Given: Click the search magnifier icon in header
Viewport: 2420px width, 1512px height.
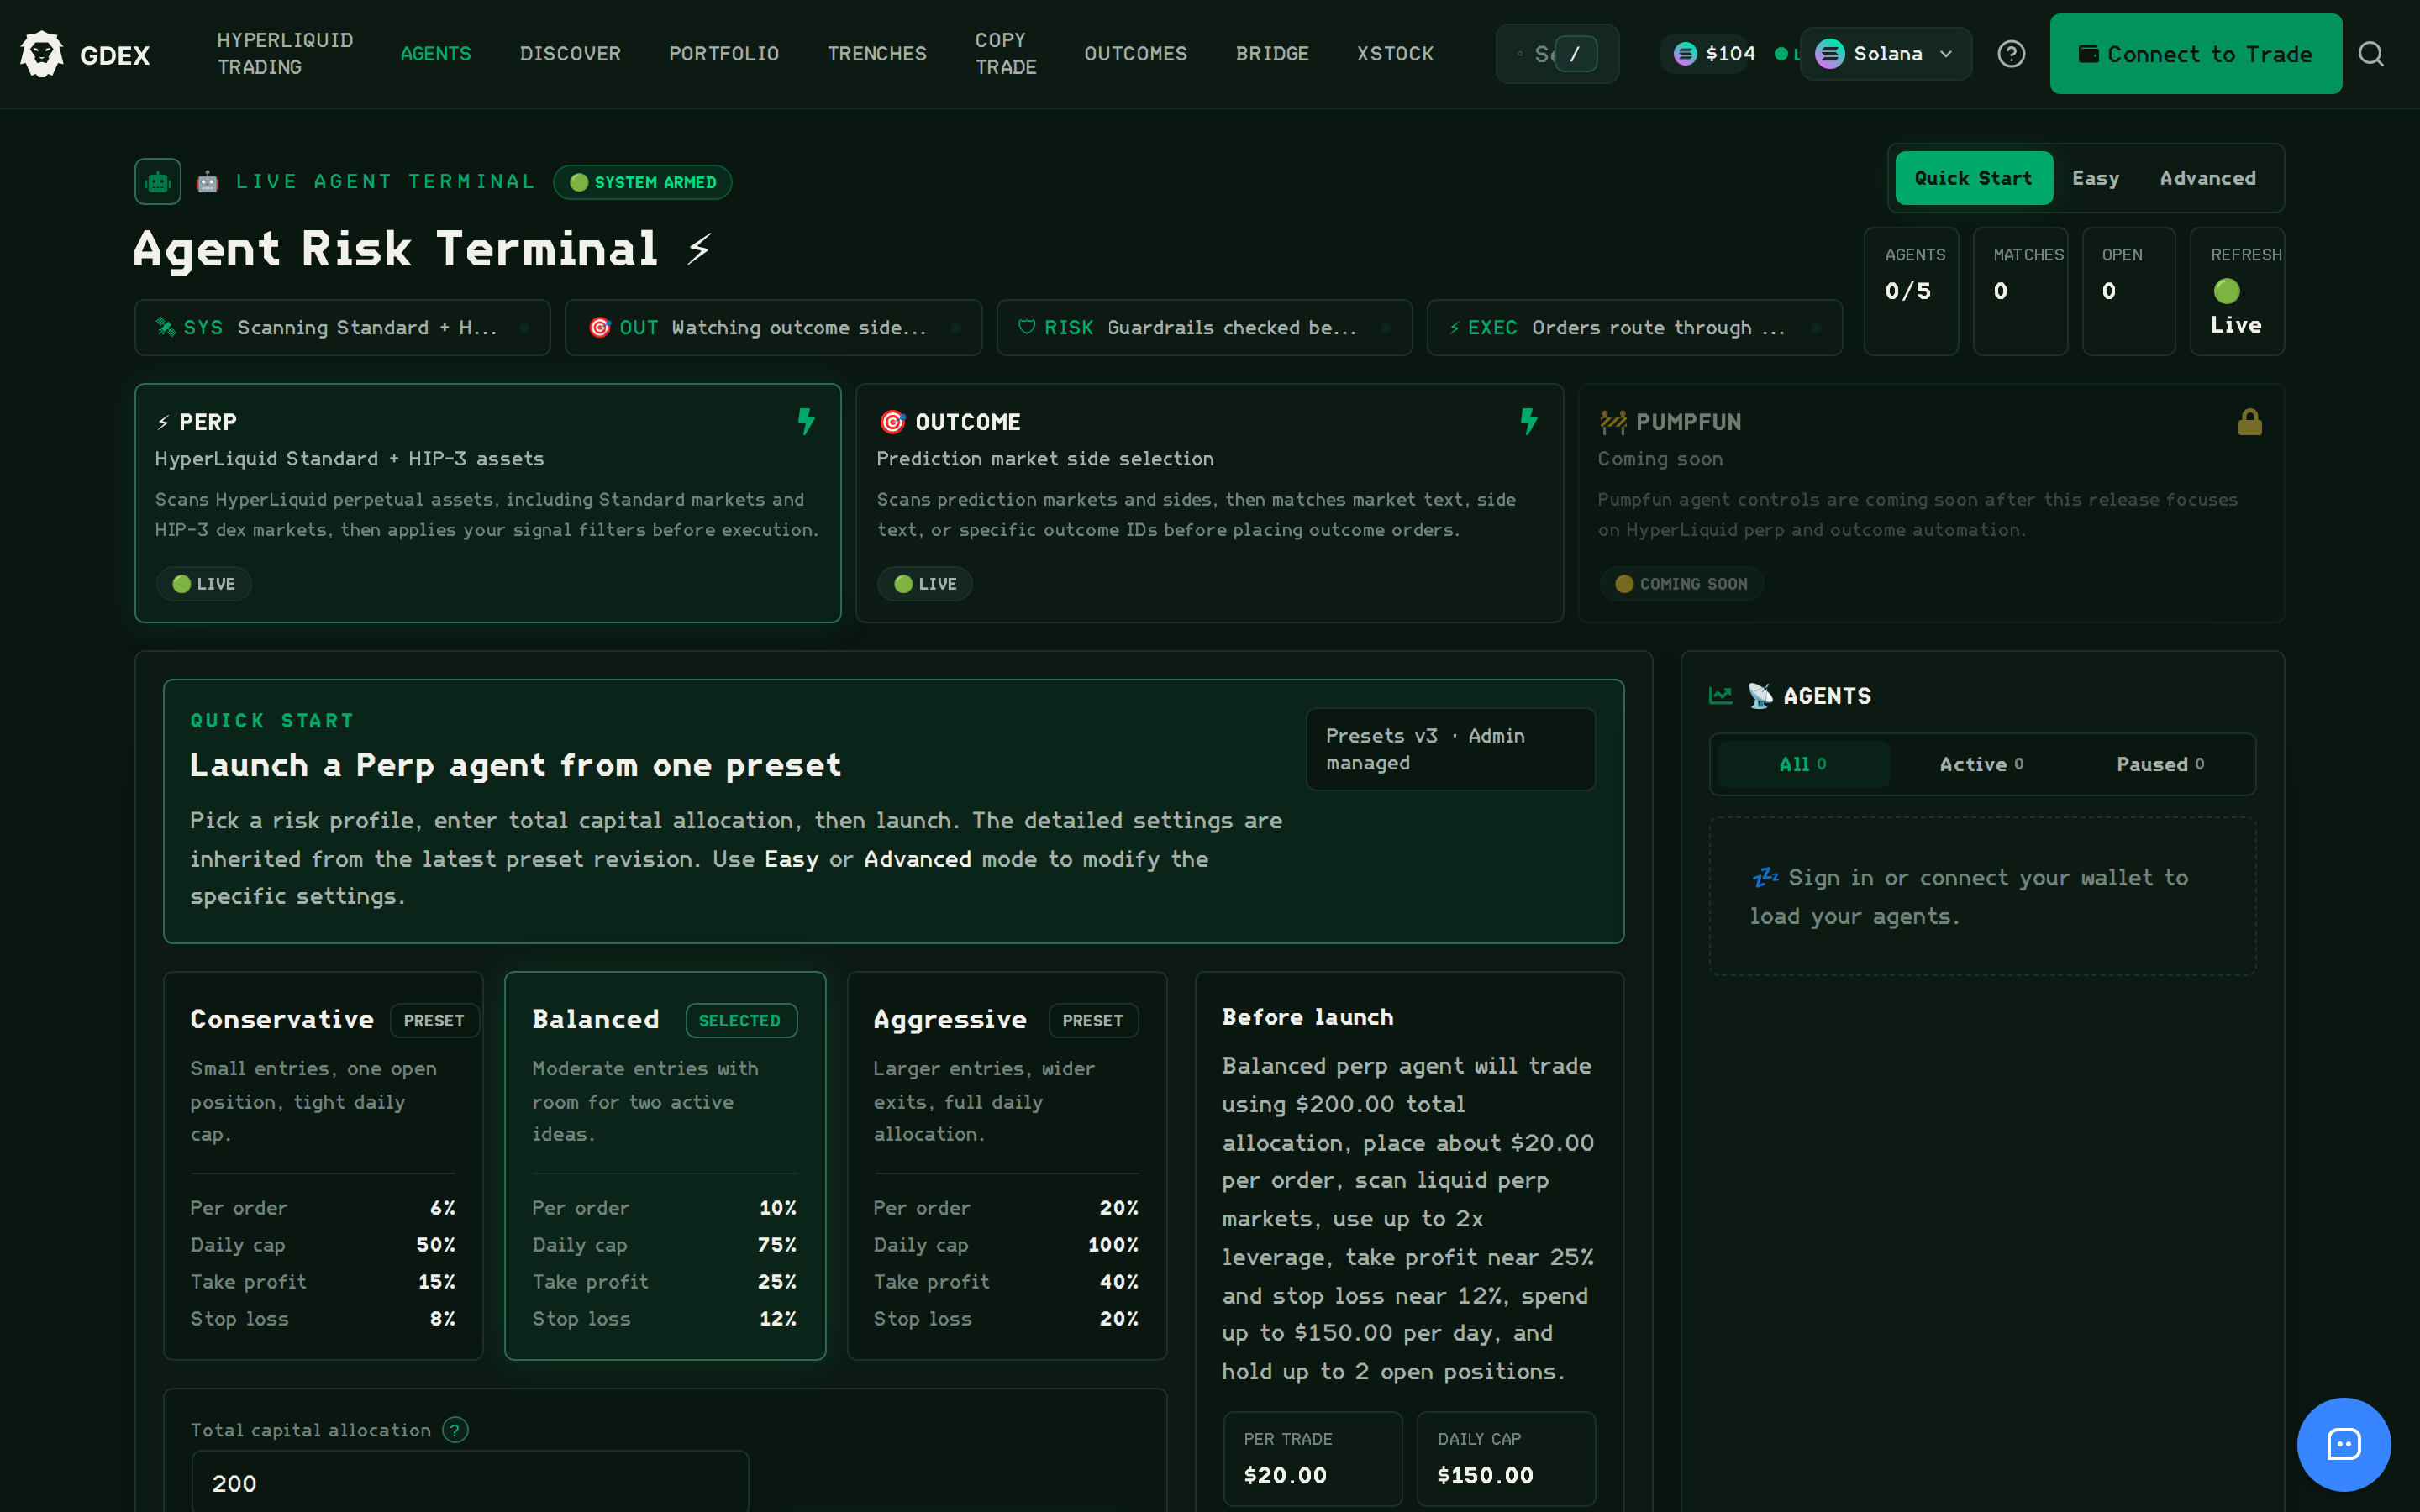Looking at the screenshot, I should [x=2371, y=54].
